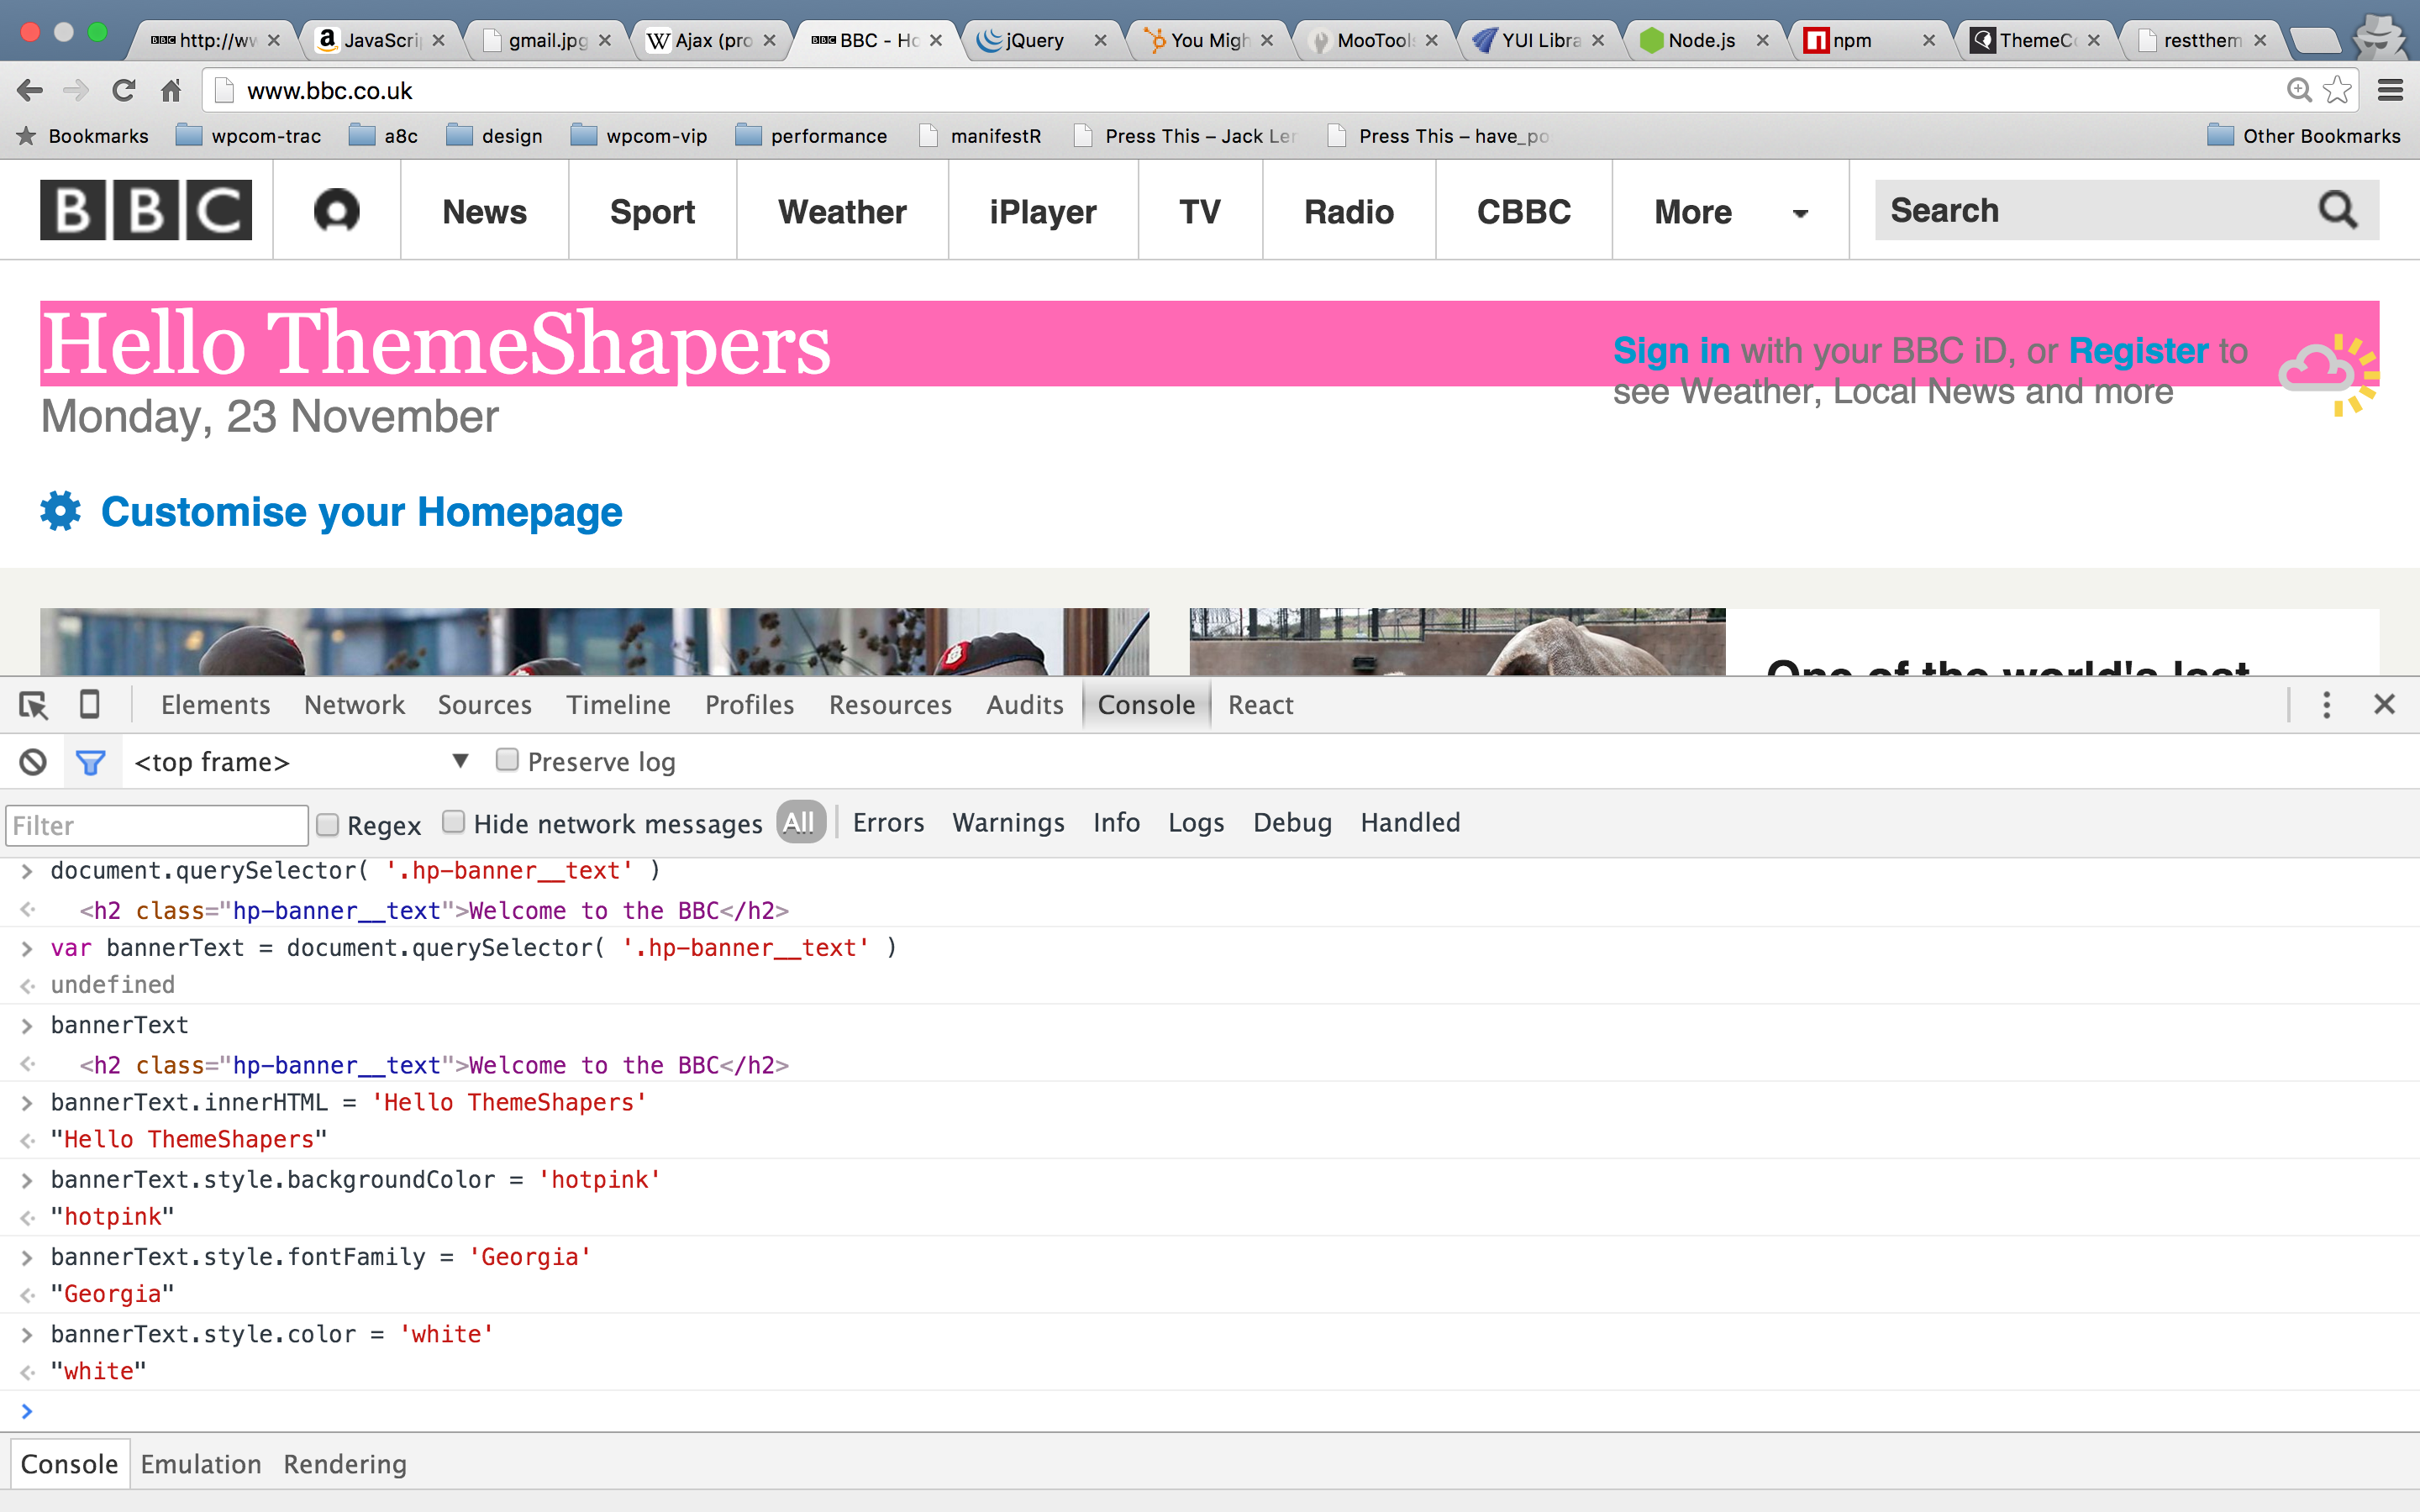Open the Chrome hamburger menu
The width and height of the screenshot is (2420, 1512).
pyautogui.click(x=2390, y=90)
